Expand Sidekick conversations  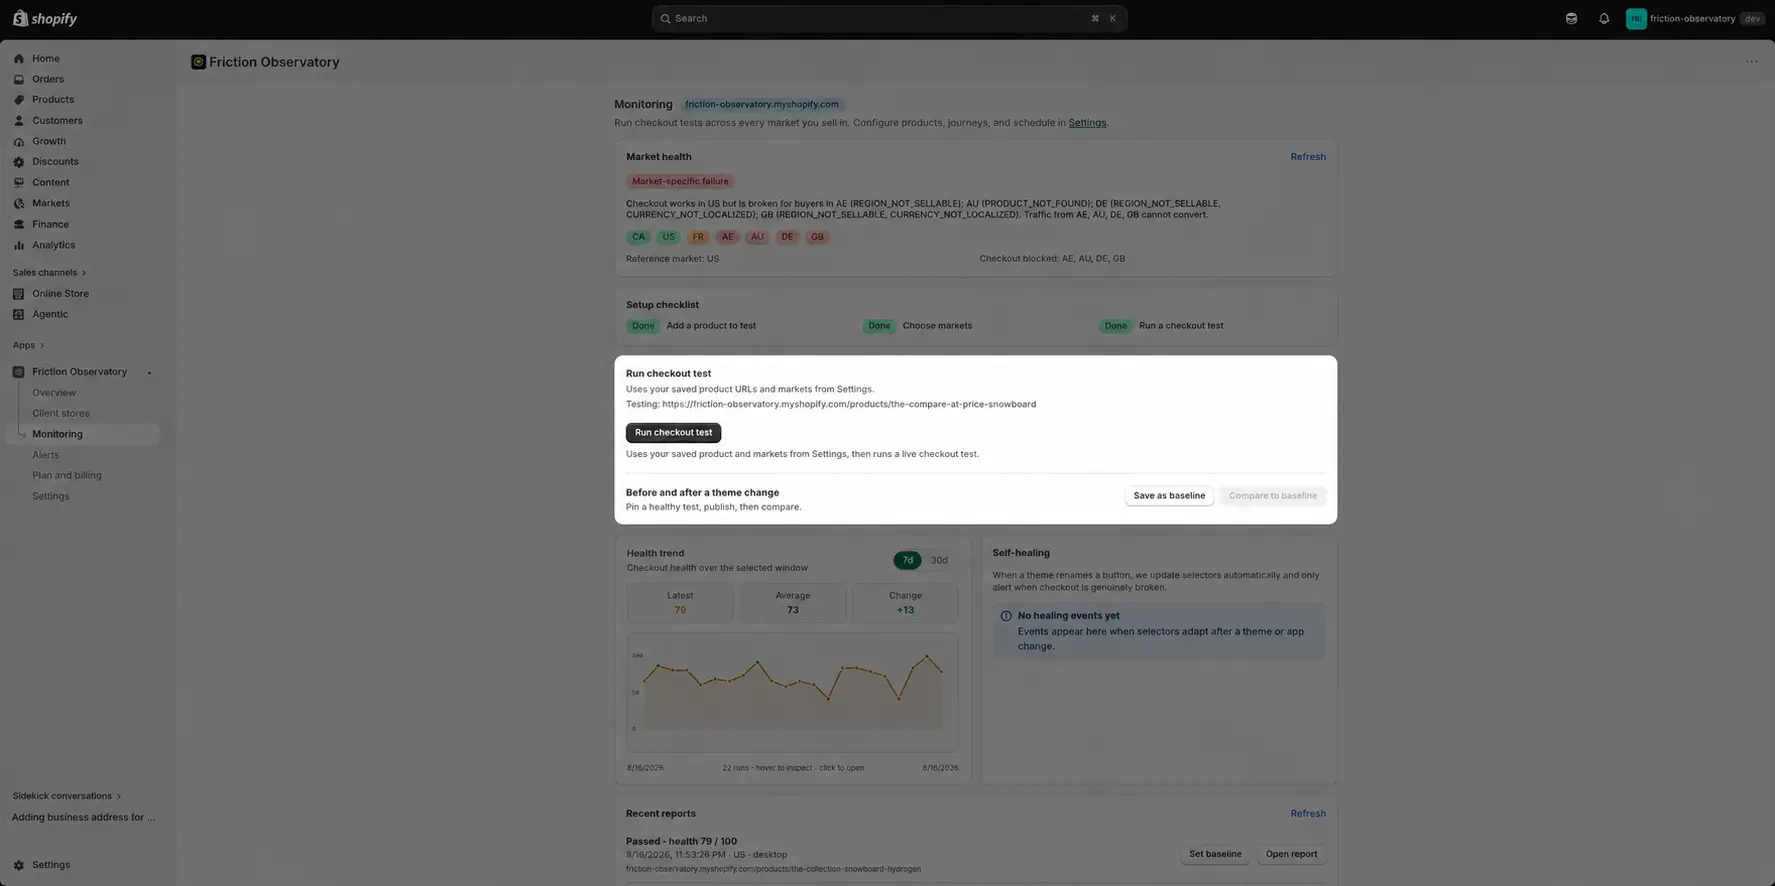coord(66,796)
